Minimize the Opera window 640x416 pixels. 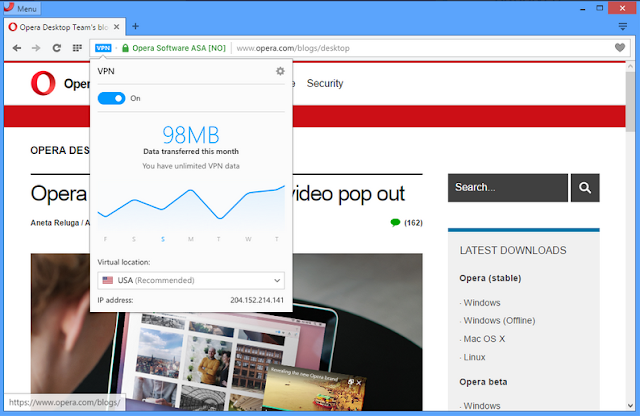point(583,8)
